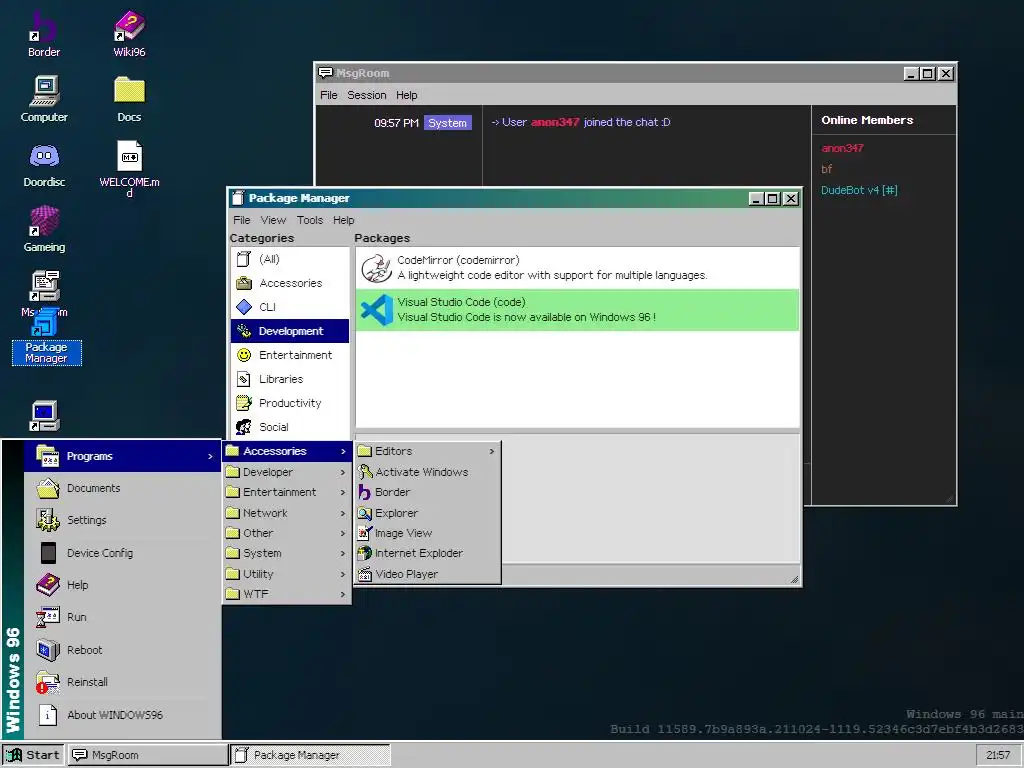Launch Explorer from Accessories submenu
Viewport: 1024px width, 768px height.
coord(428,513)
